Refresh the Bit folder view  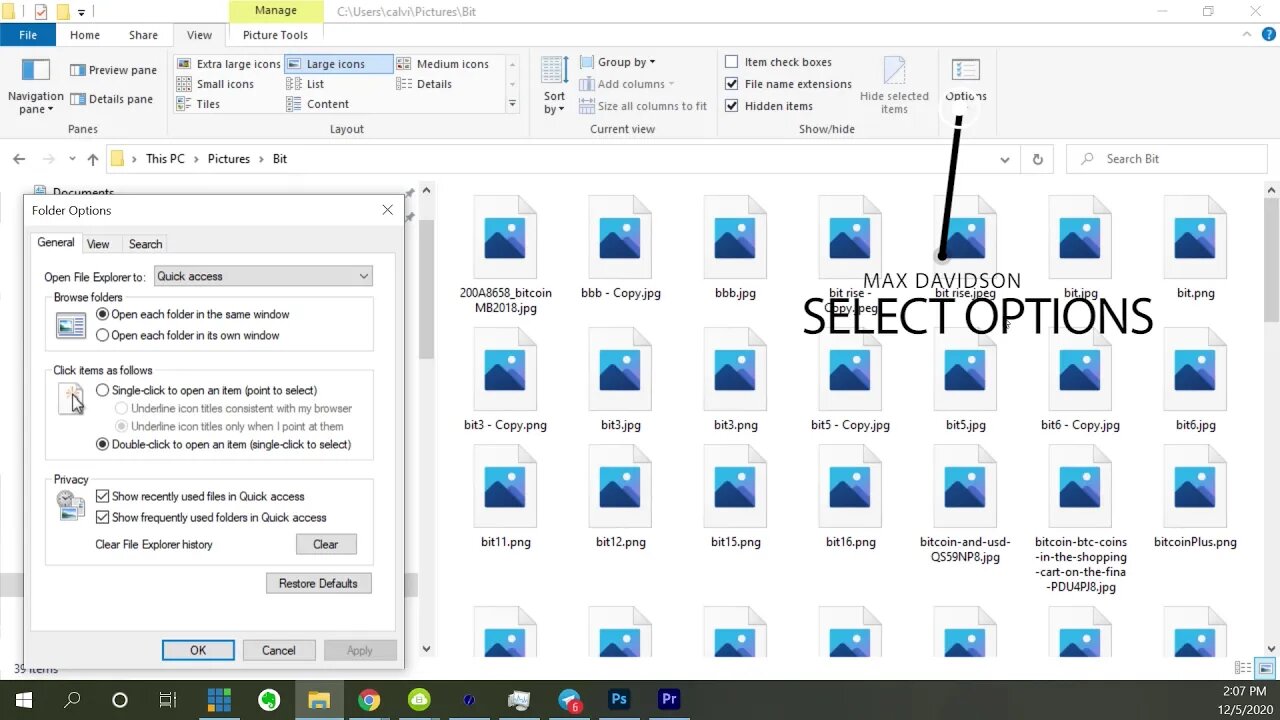1037,159
